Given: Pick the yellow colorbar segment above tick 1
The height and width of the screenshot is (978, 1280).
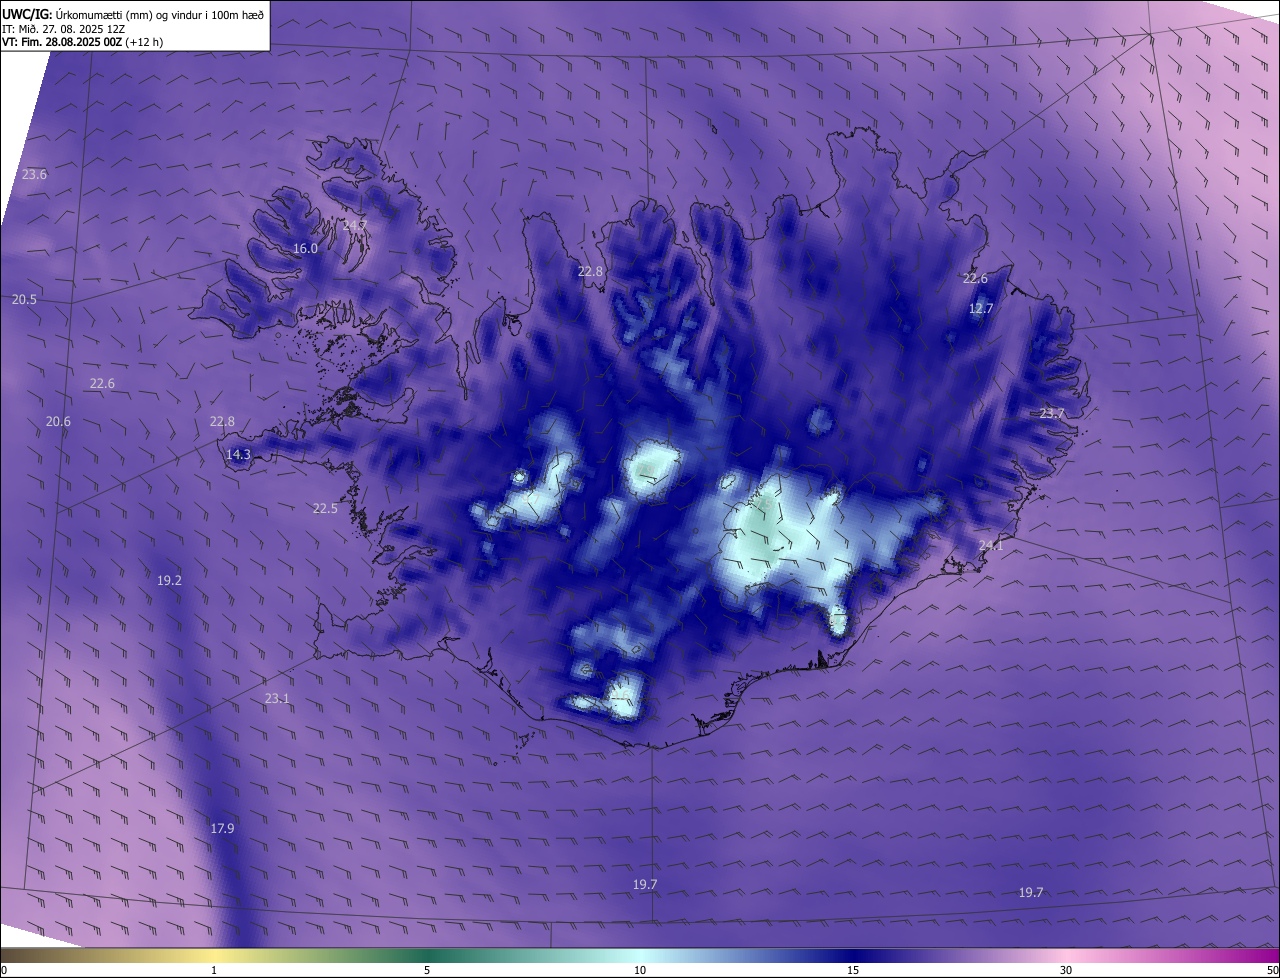Looking at the screenshot, I should coord(214,955).
